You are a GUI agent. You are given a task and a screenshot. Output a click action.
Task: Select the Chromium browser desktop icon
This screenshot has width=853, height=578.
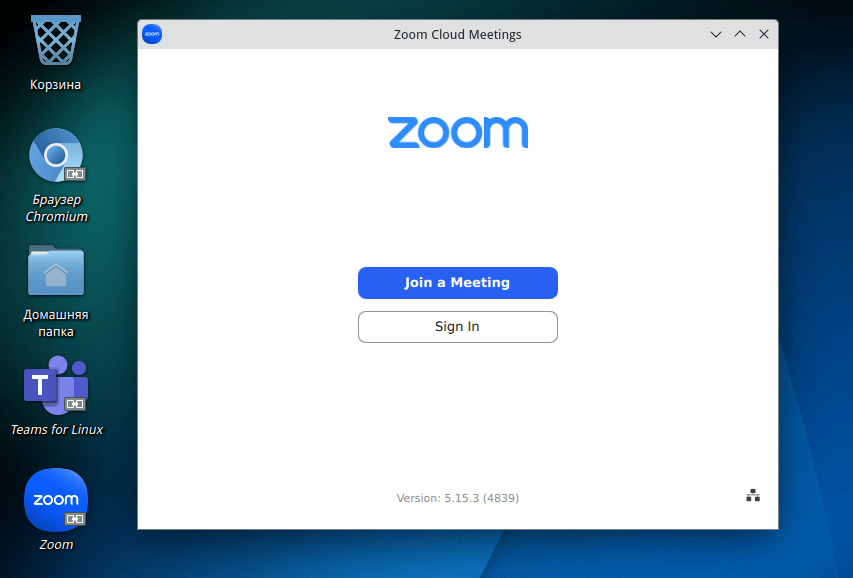56,156
